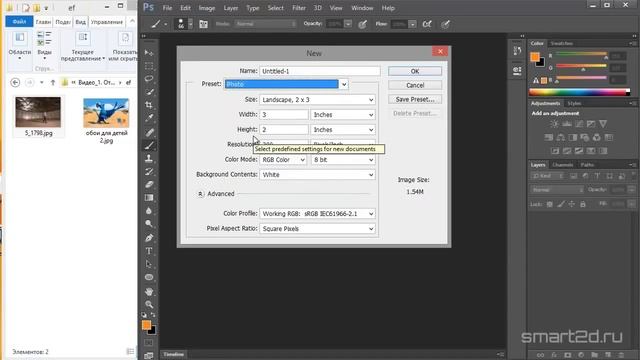Screen dimensions: 640x360
Task: Select the Brush tool in the toolbar
Action: pyautogui.click(x=149, y=145)
